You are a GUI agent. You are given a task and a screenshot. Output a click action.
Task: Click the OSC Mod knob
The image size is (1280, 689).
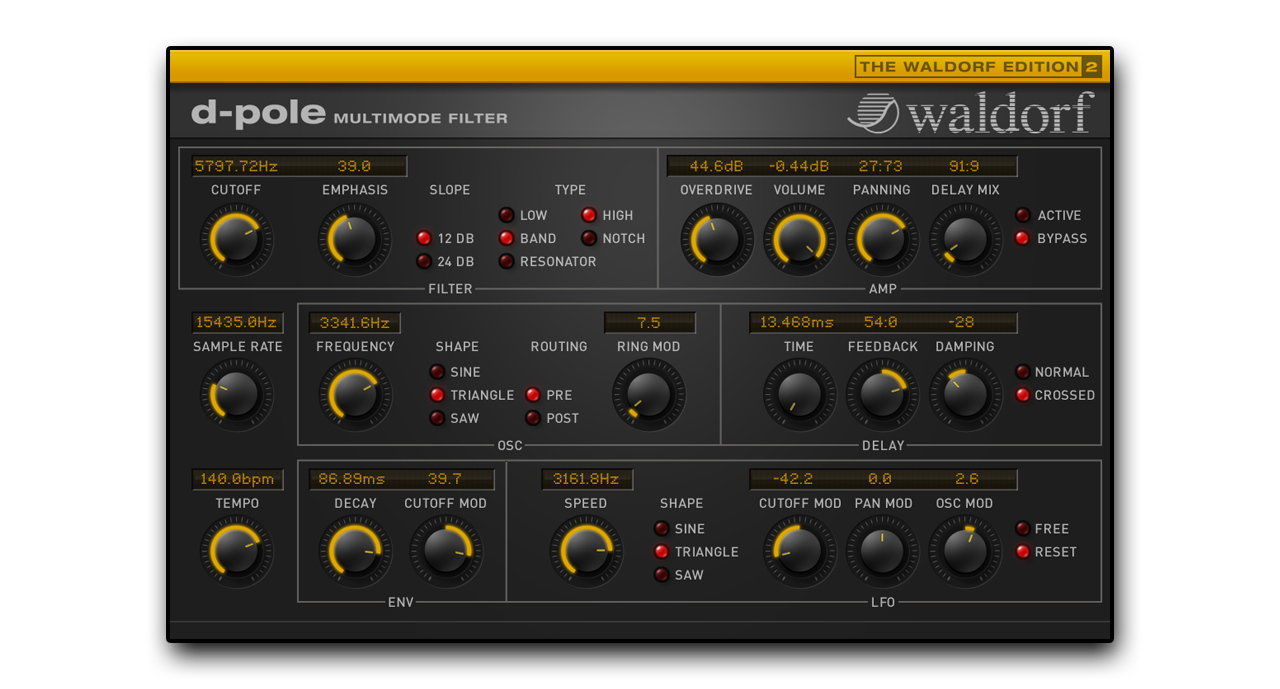click(x=966, y=552)
